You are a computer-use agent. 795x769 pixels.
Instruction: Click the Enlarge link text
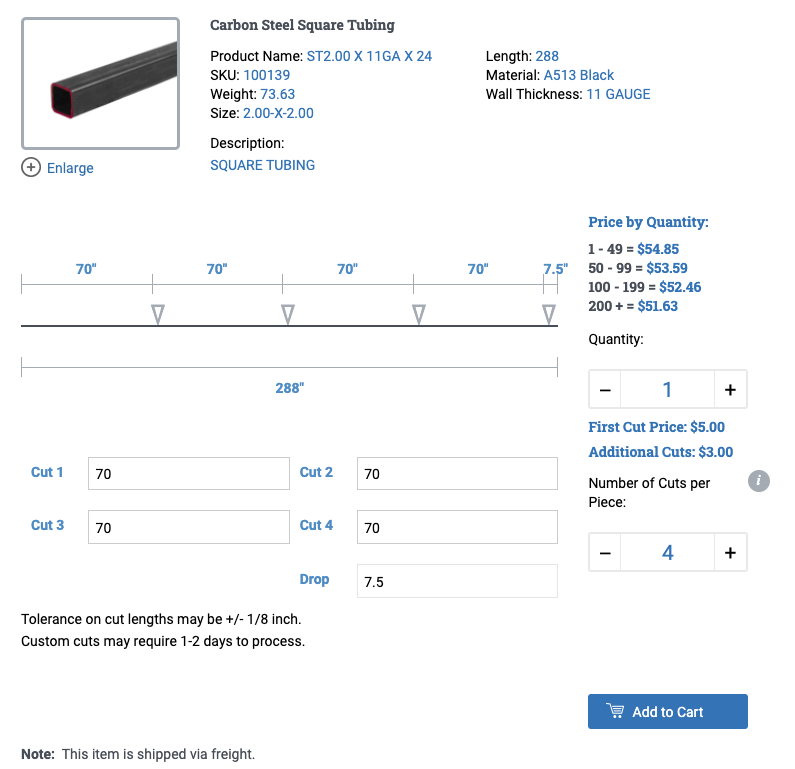coord(70,168)
